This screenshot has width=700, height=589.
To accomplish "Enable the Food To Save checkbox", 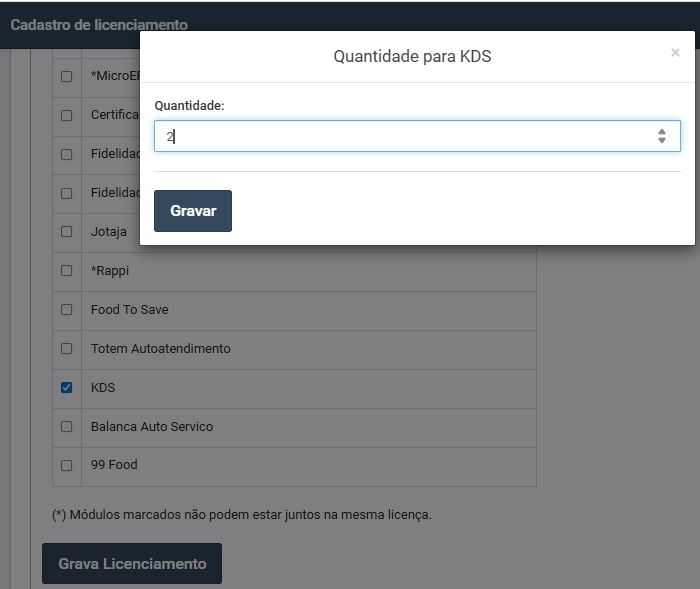I will [x=67, y=310].
